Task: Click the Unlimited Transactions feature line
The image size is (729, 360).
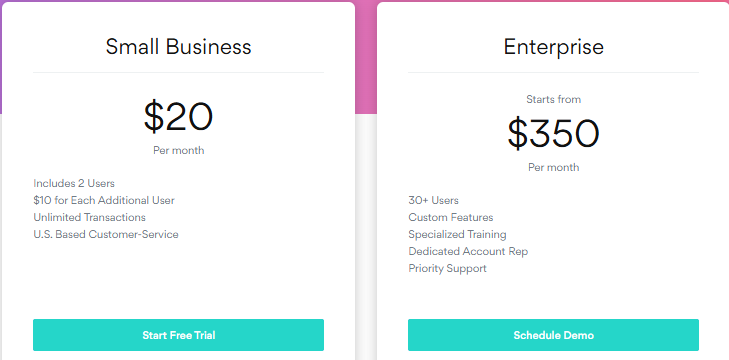Action: pyautogui.click(x=89, y=217)
